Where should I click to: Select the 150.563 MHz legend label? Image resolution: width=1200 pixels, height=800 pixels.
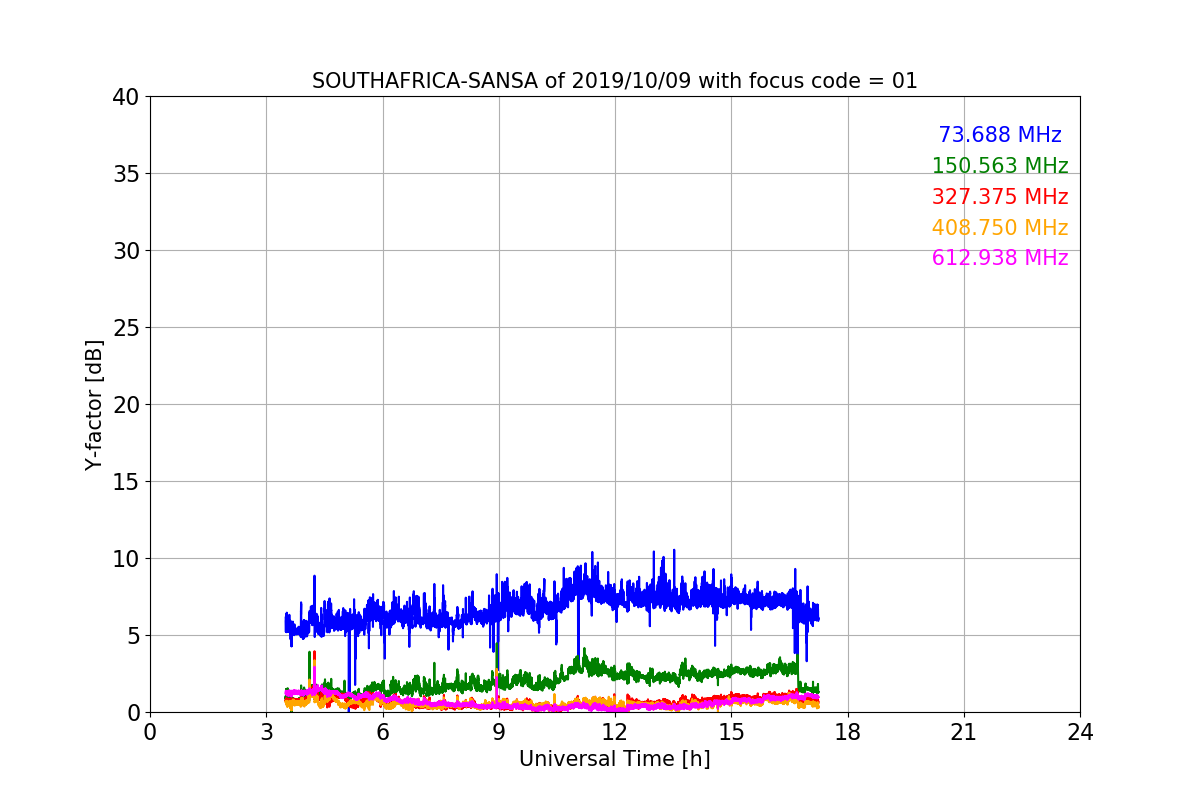pos(1000,166)
